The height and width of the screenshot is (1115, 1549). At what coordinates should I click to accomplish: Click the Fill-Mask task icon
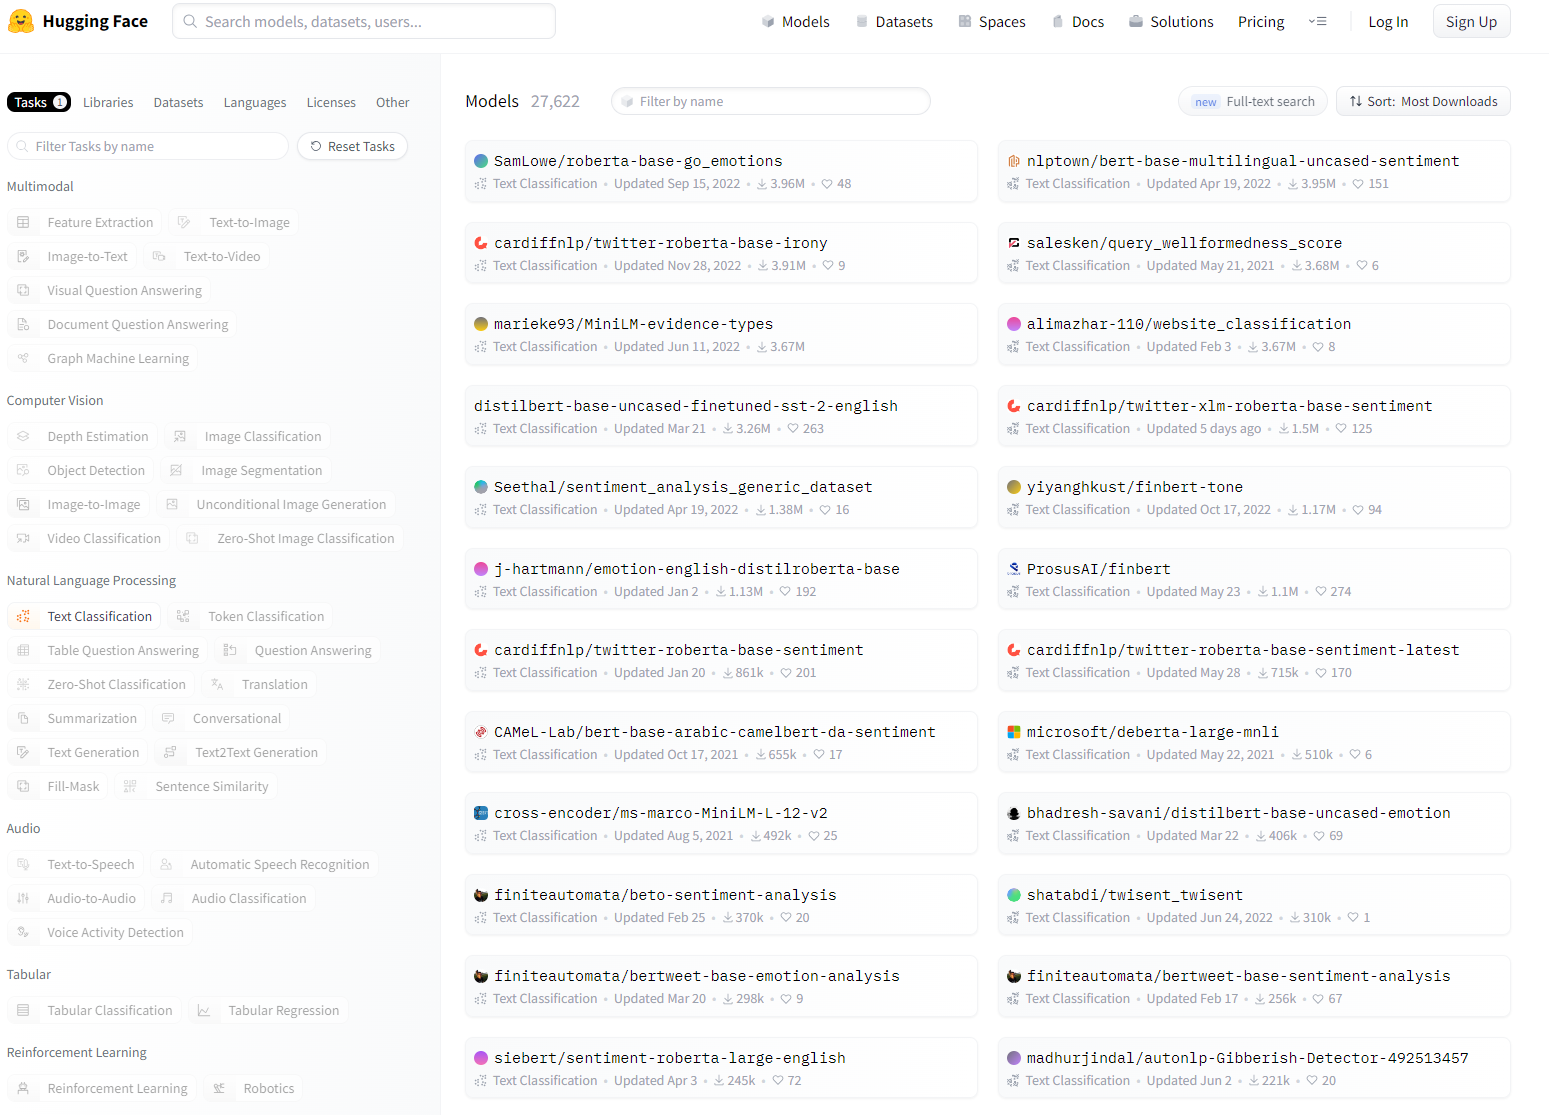tap(23, 786)
